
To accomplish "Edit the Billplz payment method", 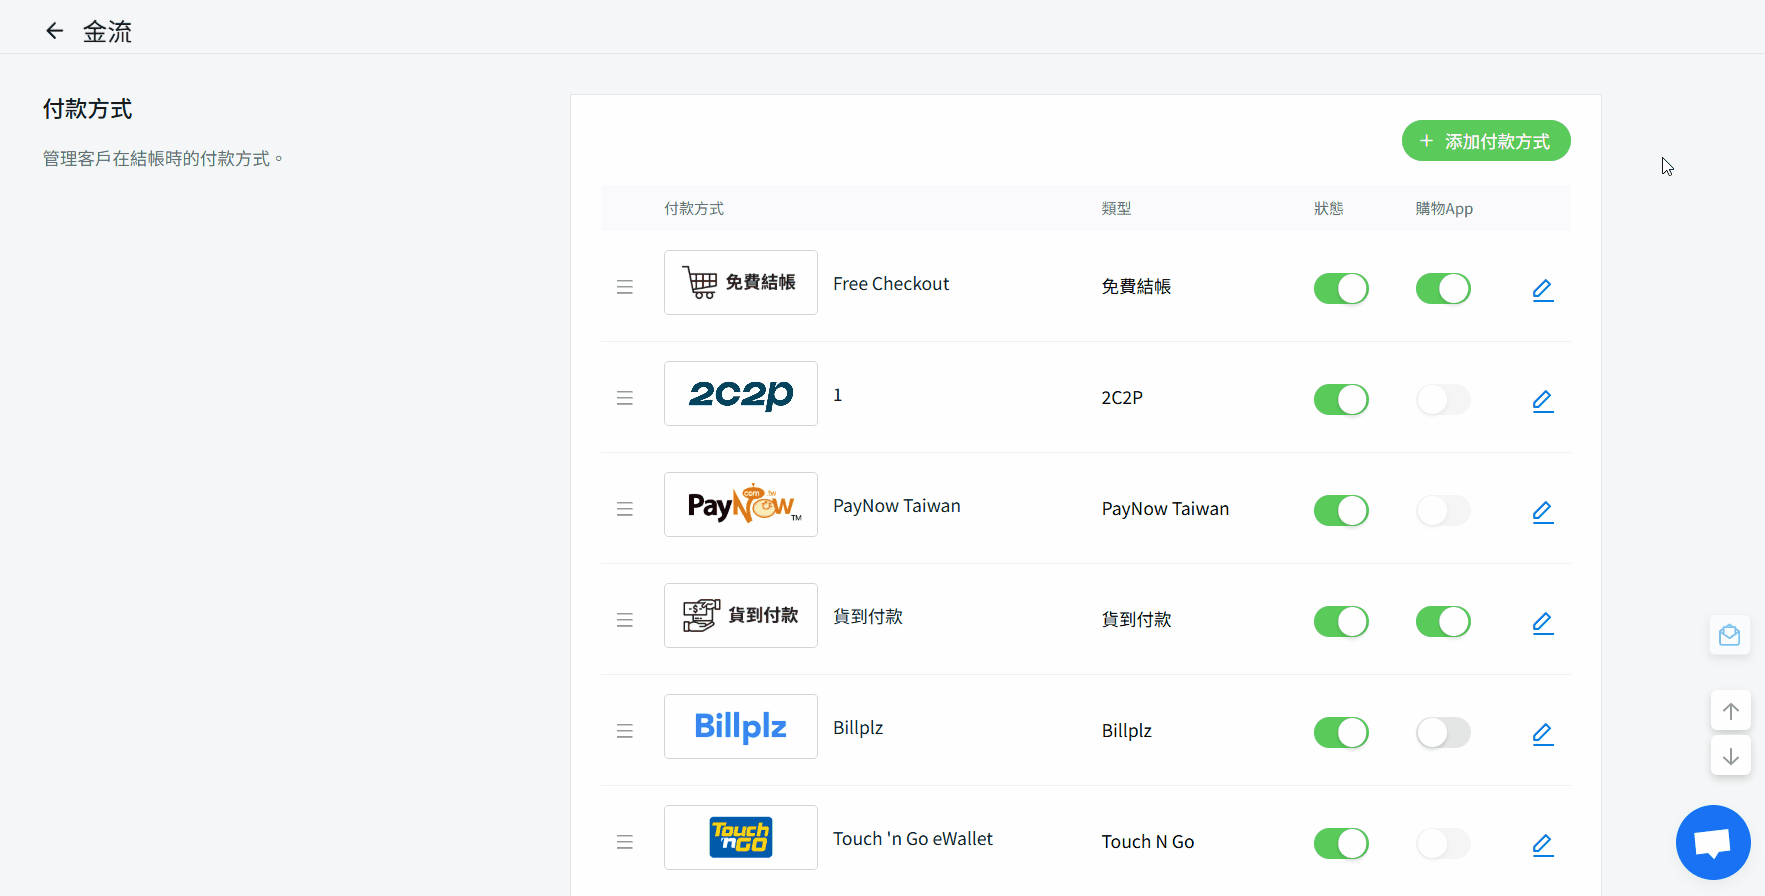I will [1542, 734].
